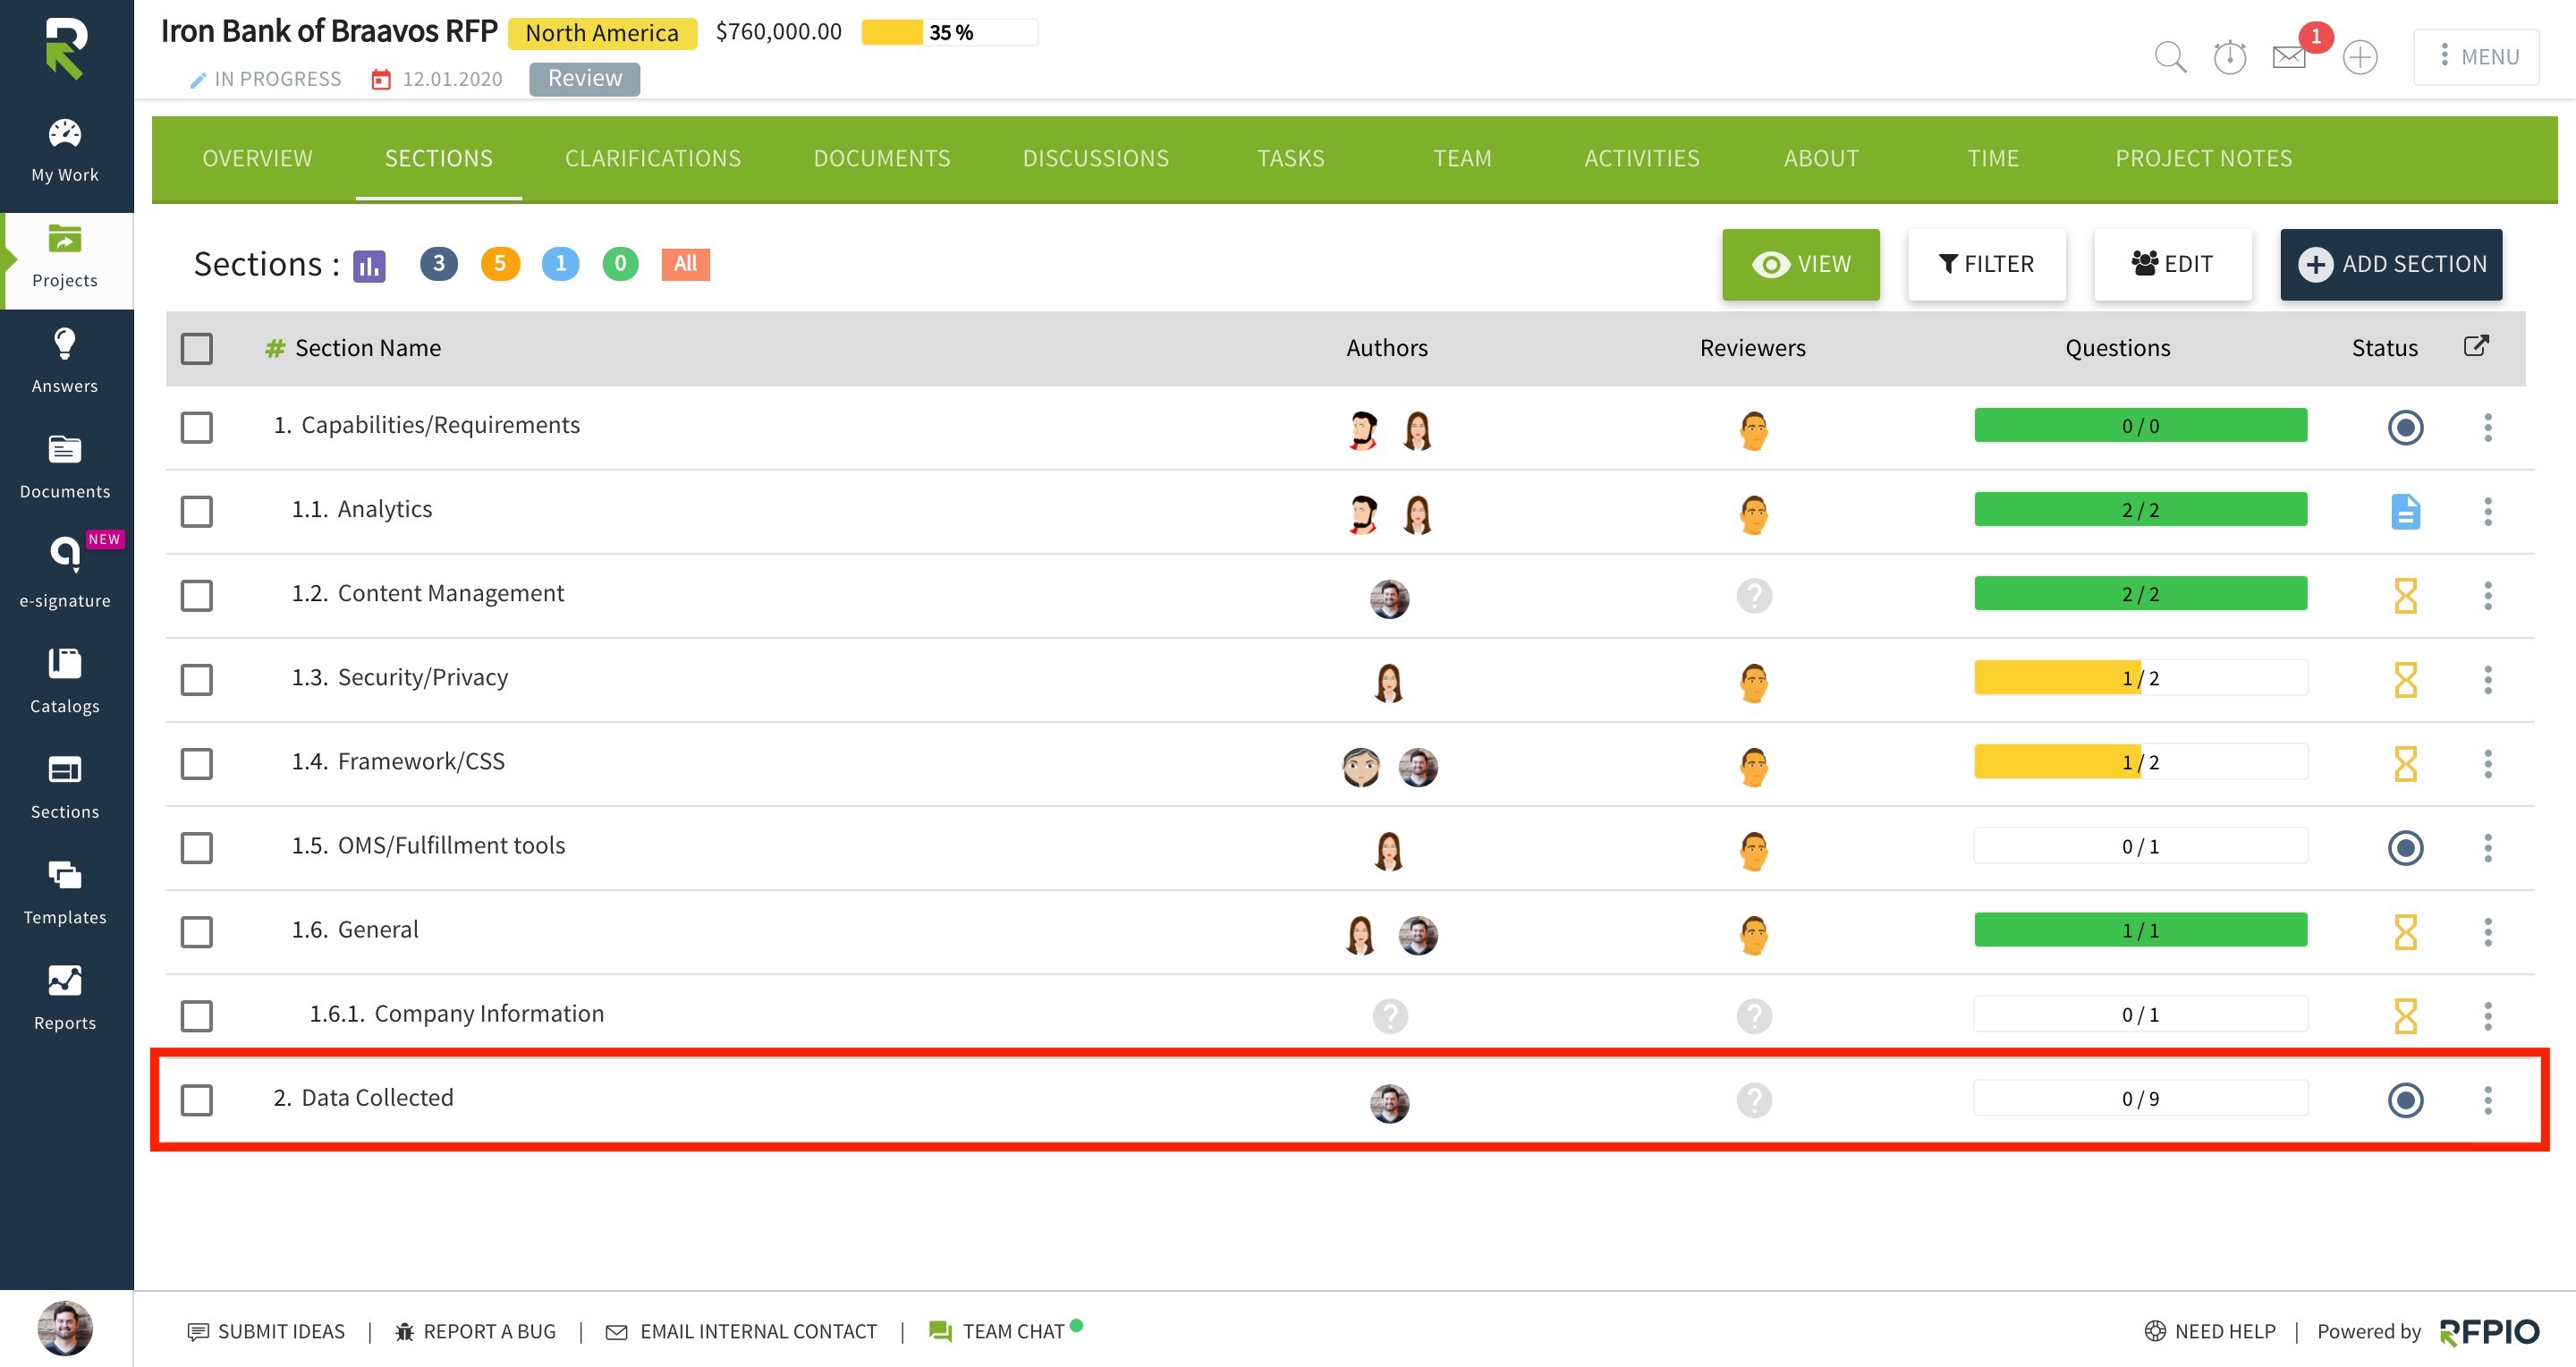
Task: Check the OMS/Fulfillment tools row checkbox
Action: 197,847
